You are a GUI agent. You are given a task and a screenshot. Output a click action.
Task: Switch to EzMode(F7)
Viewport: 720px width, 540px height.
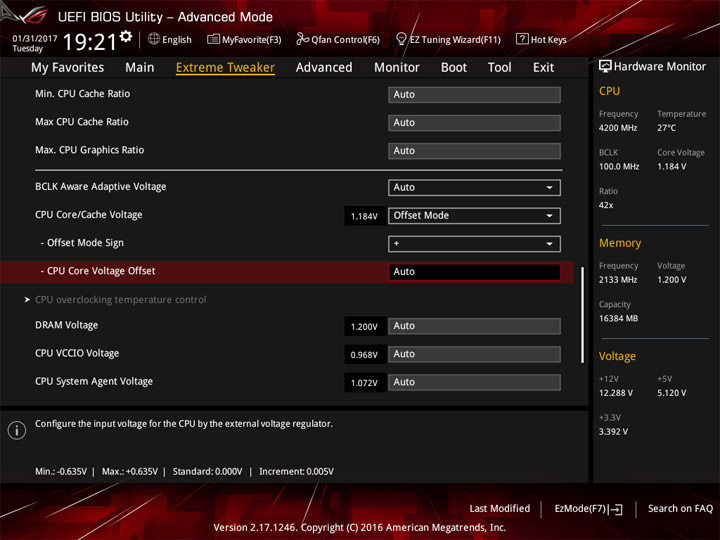click(588, 509)
